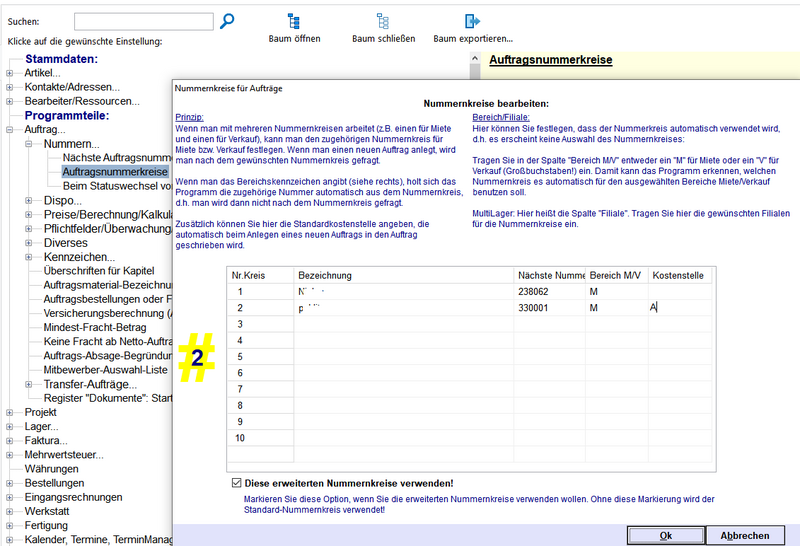Image resolution: width=800 pixels, height=546 pixels.
Task: Expand the Bestellungen node
Action: coord(9,483)
